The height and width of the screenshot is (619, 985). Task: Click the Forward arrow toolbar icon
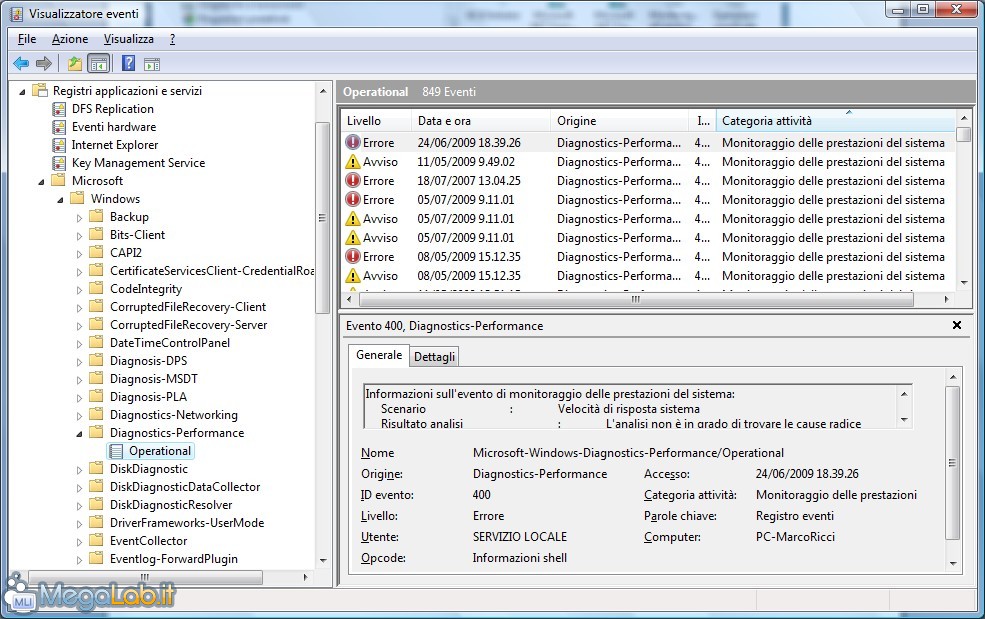point(44,63)
